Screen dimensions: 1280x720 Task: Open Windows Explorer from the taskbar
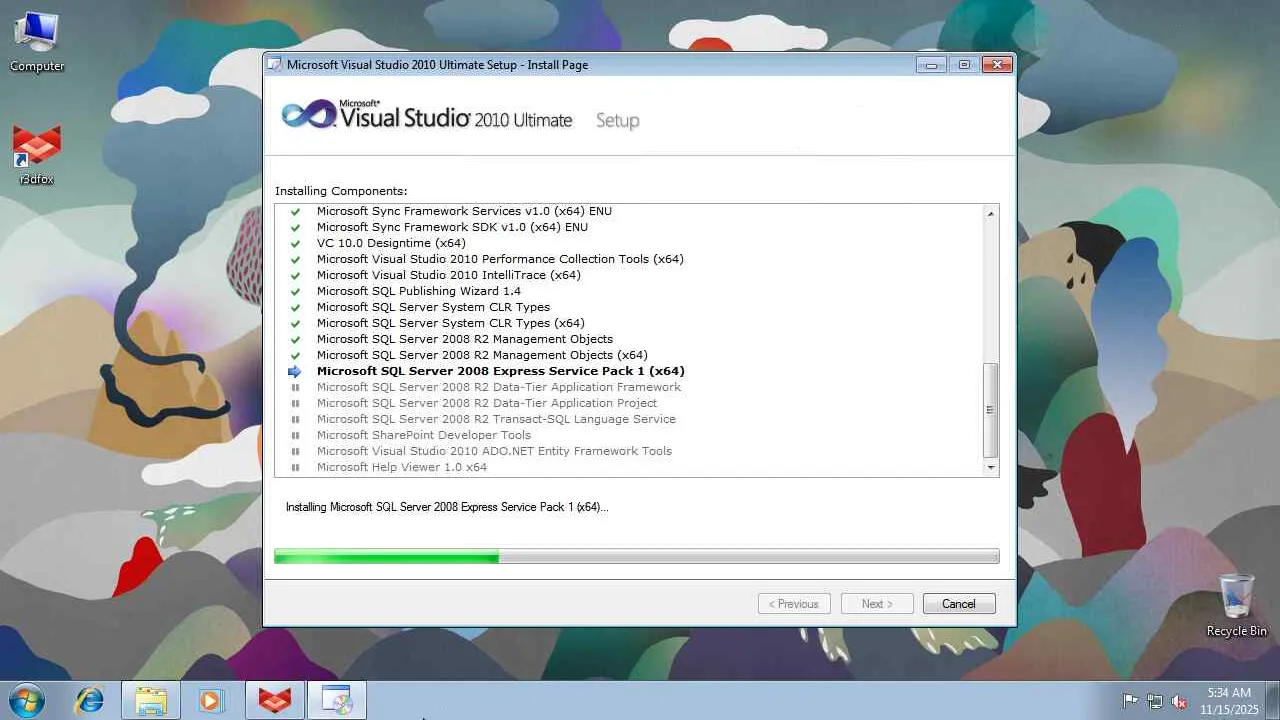point(151,700)
